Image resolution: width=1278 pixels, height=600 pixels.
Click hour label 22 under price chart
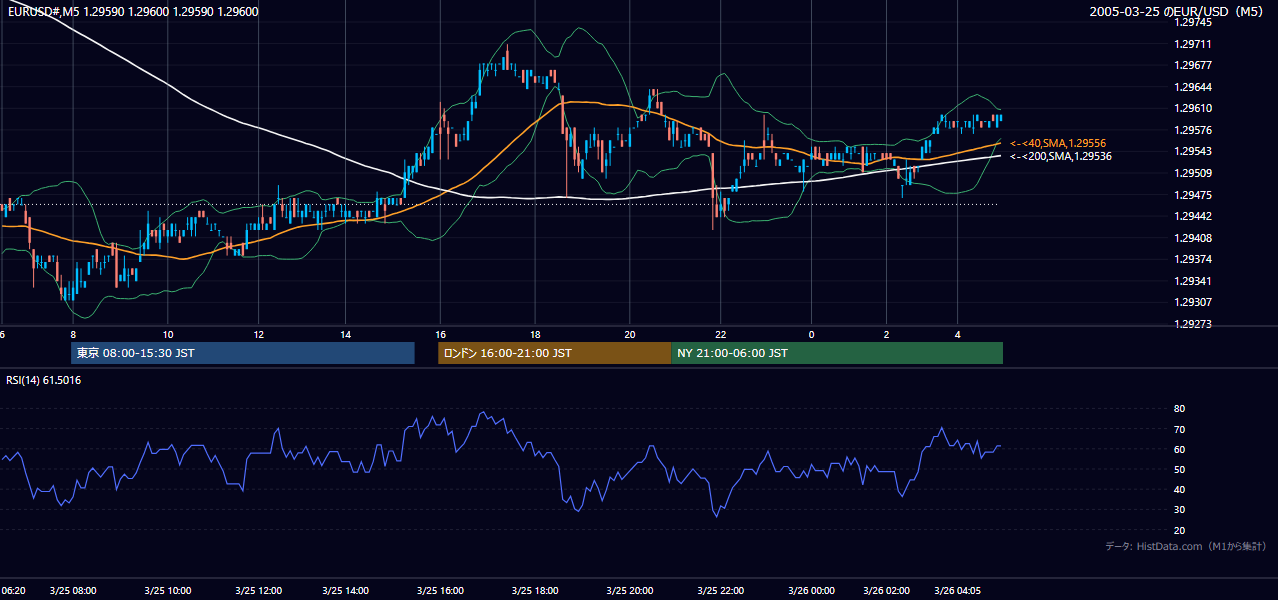(721, 334)
